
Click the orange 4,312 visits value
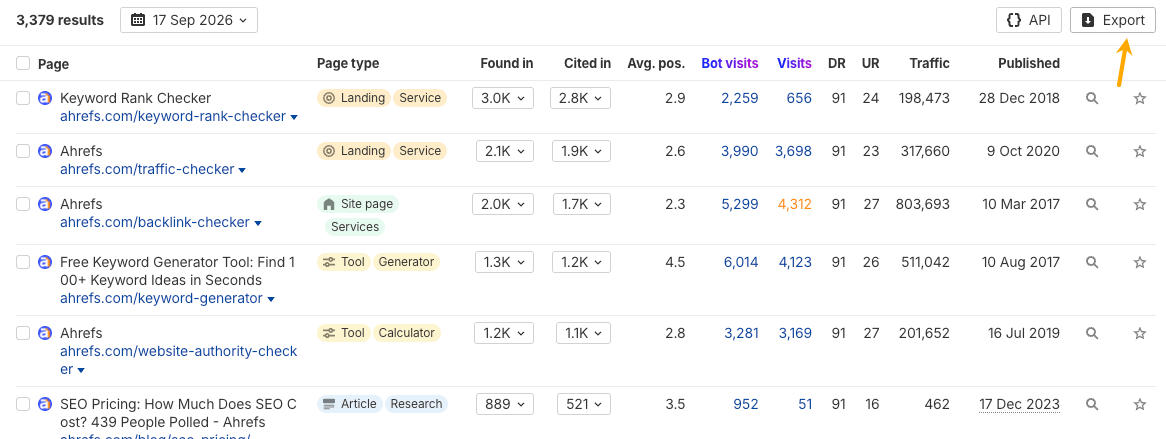coord(795,204)
